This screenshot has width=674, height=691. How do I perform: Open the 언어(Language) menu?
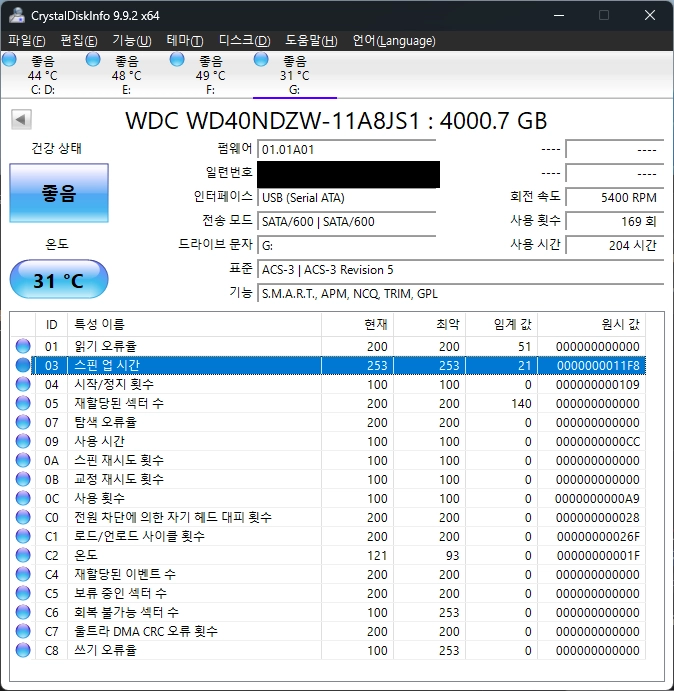pos(394,41)
